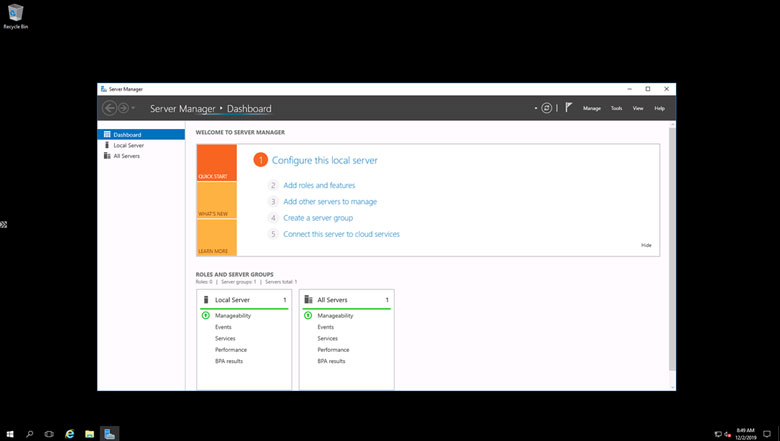The image size is (780, 441).
Task: Open the Learn More tile
Action: [216, 237]
